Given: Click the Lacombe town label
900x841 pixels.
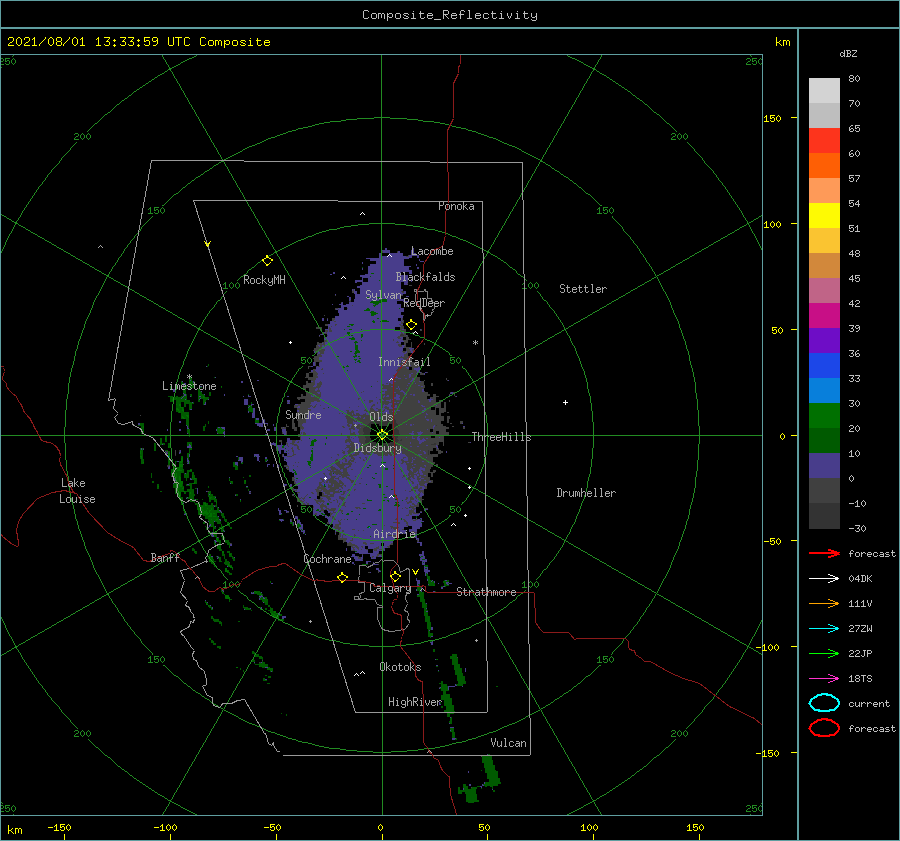Looking at the screenshot, I should point(432,251).
